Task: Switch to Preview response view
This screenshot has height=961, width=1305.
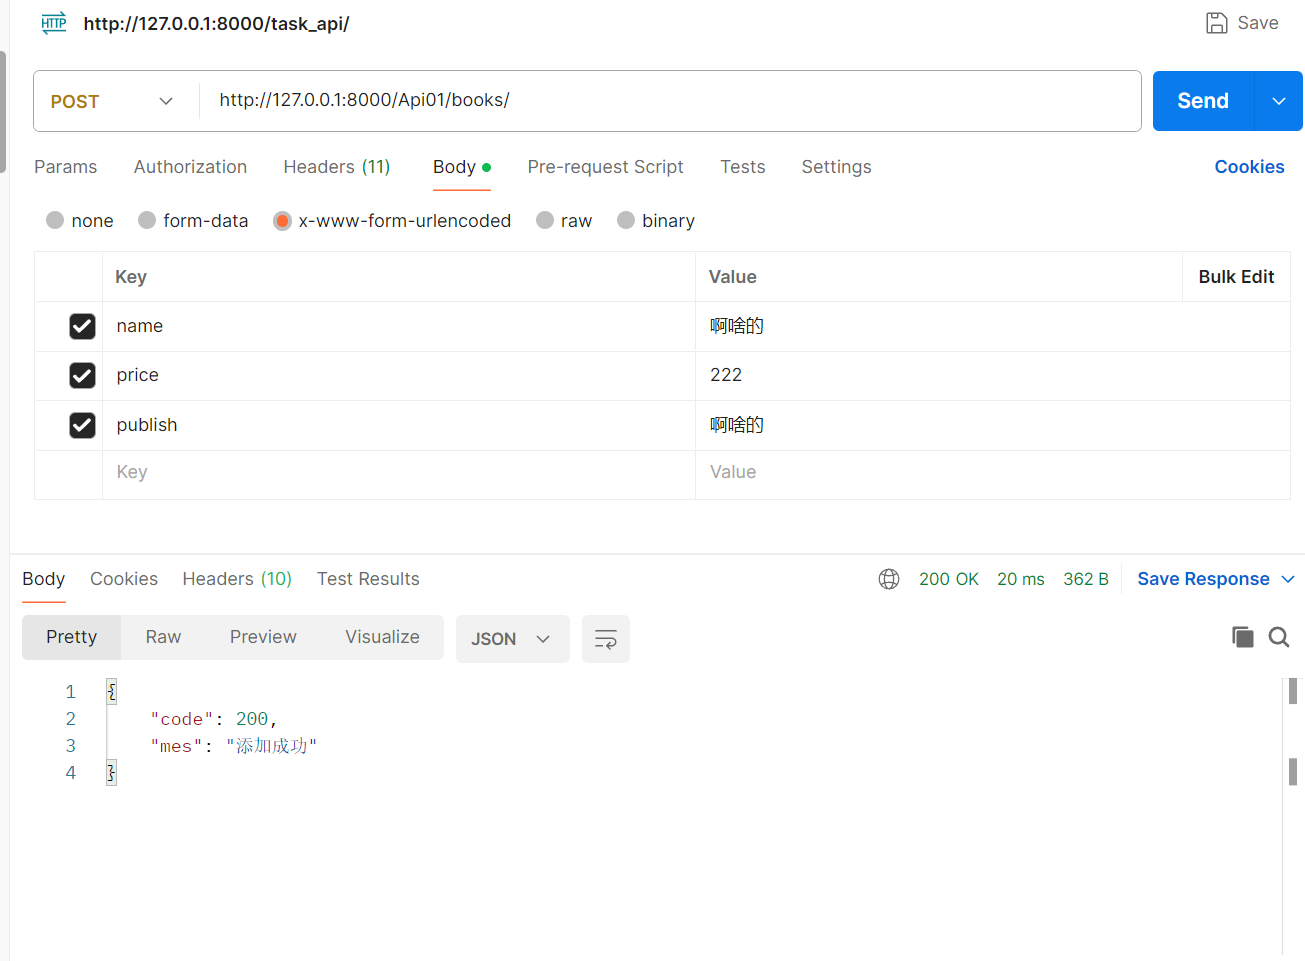Action: pos(263,637)
